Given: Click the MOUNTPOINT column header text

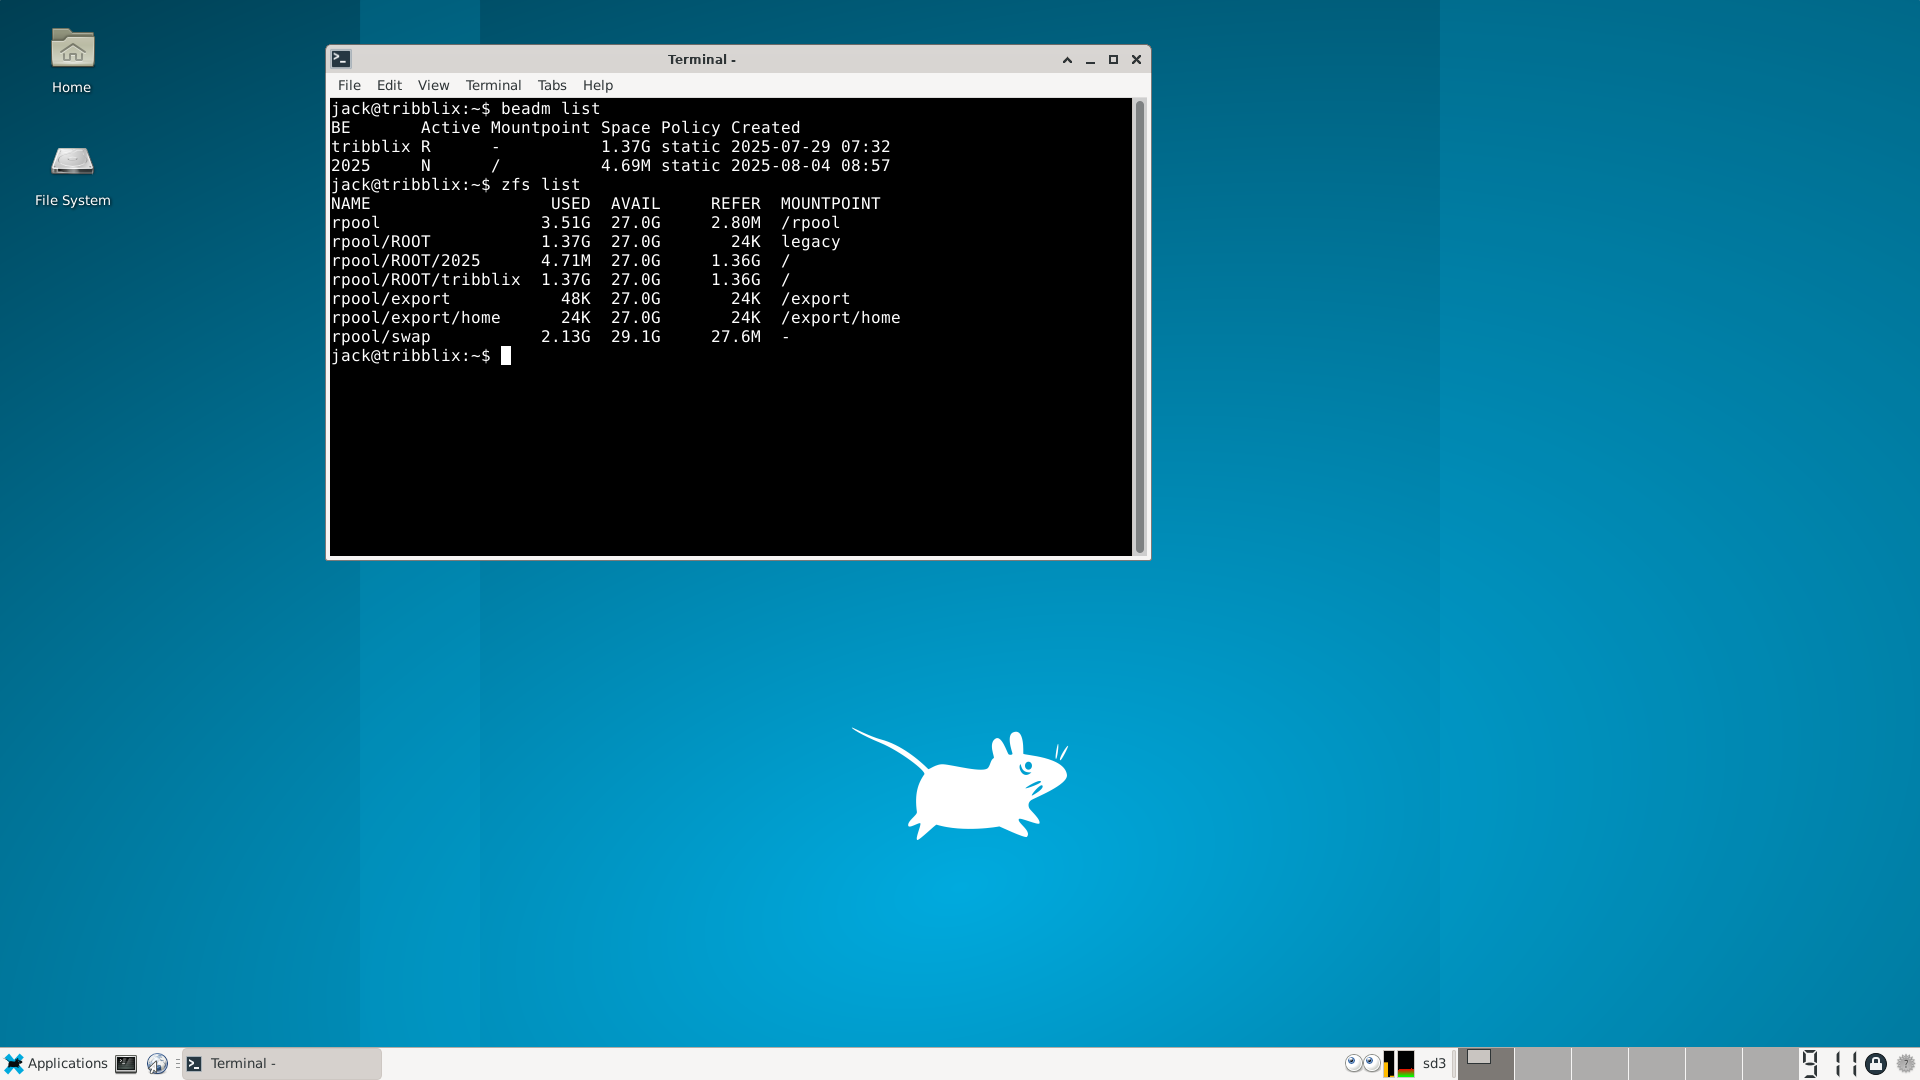Looking at the screenshot, I should pos(831,204).
